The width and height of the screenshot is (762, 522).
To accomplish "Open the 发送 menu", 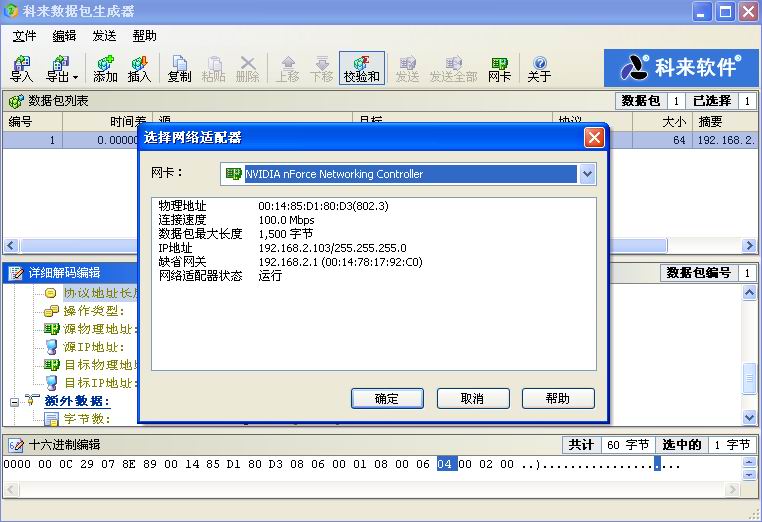I will [104, 36].
